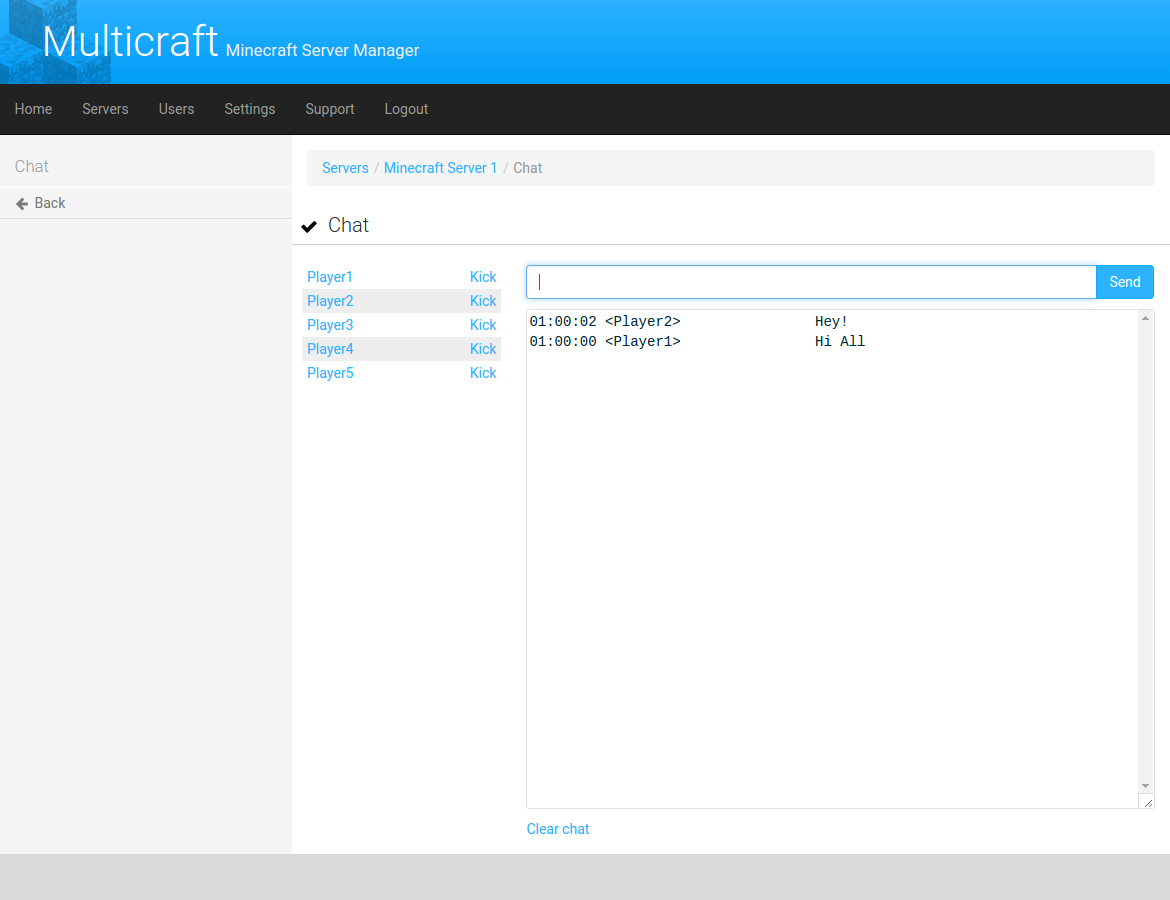Click the chat log scroll down arrow
Viewport: 1170px width, 900px height.
tap(1145, 786)
